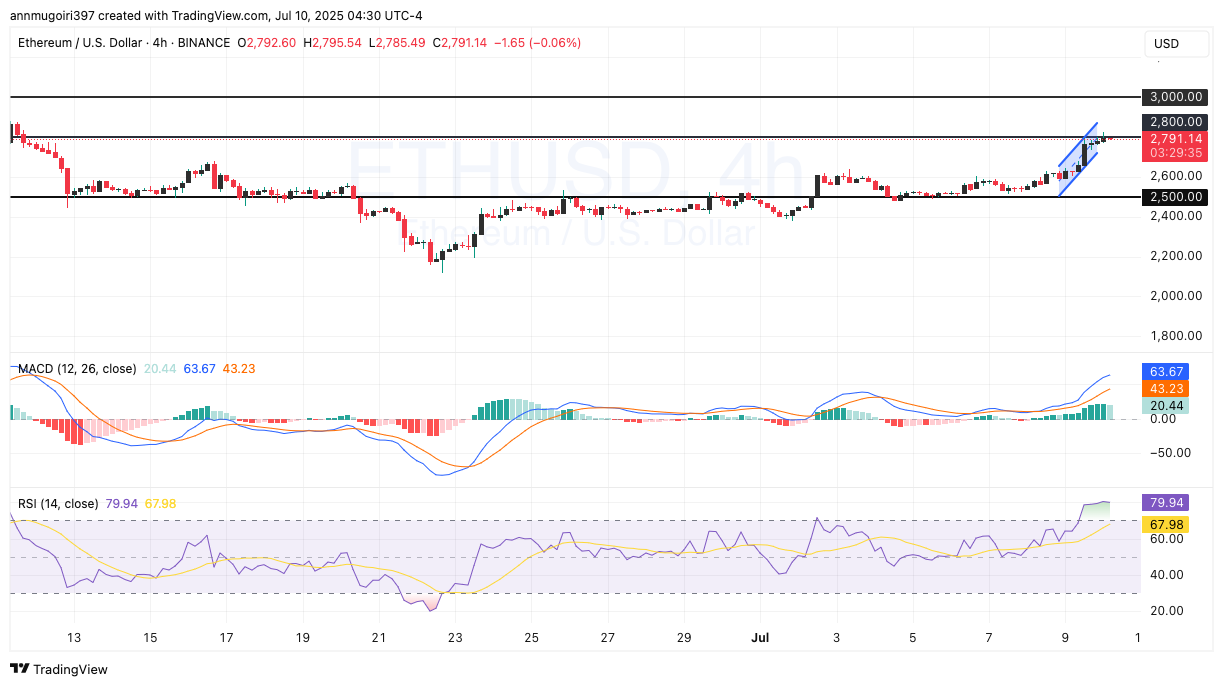Click the blue 63.67 MACD axis tag
Screen dimensions: 1223x686
pos(1165,372)
